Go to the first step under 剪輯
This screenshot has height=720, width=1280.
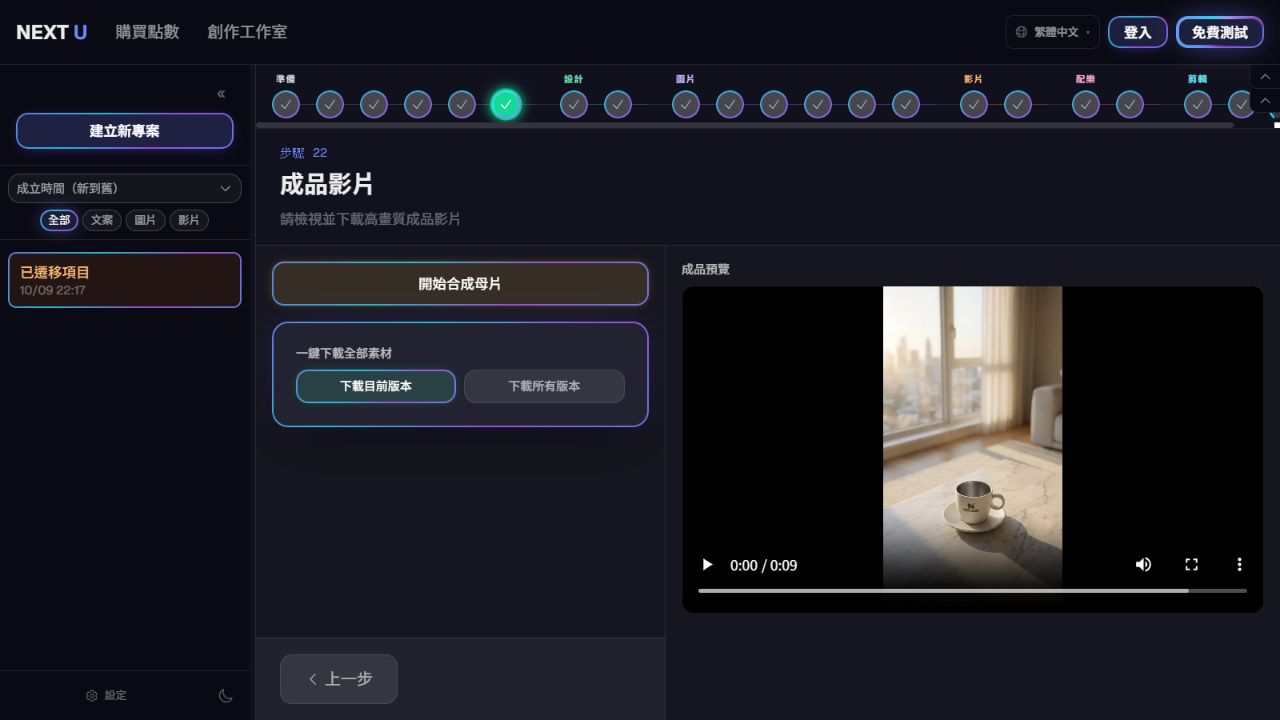(1198, 104)
